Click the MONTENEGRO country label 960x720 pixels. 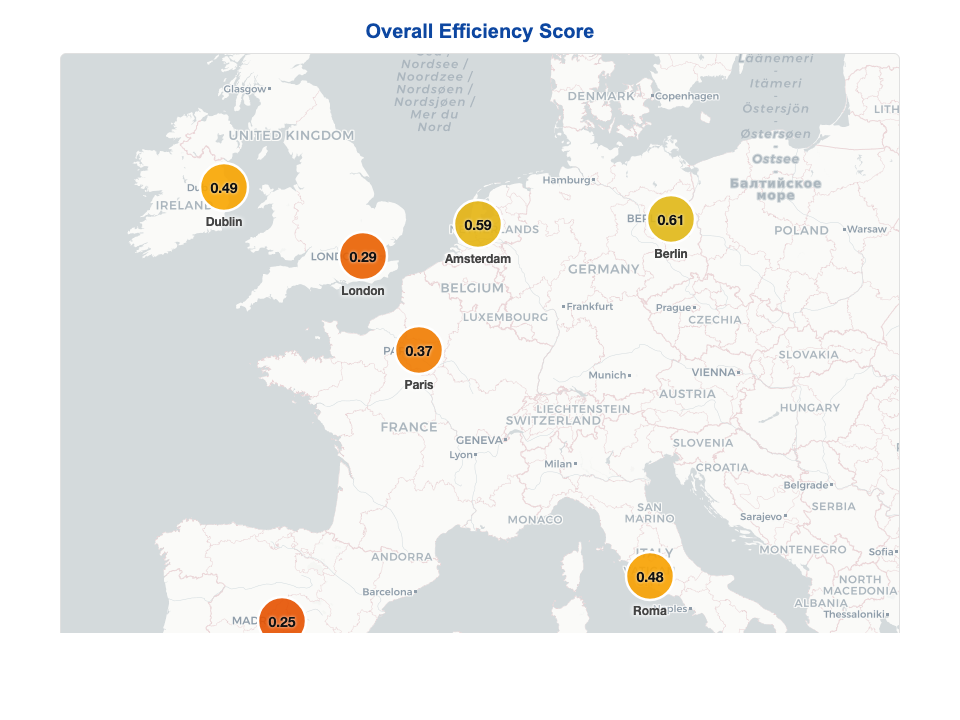[803, 550]
